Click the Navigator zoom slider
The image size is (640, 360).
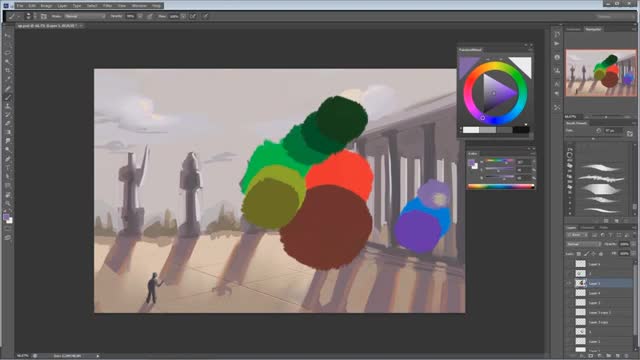[606, 117]
